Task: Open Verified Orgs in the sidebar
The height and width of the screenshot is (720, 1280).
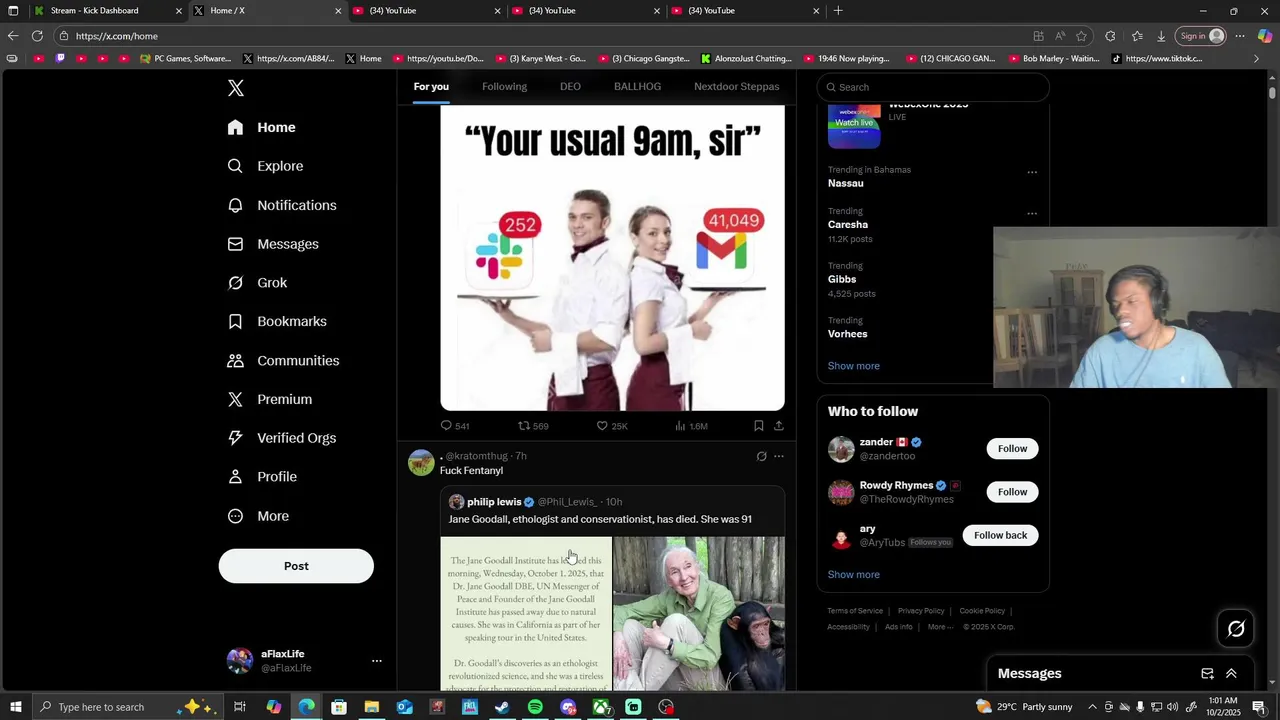Action: (x=282, y=438)
